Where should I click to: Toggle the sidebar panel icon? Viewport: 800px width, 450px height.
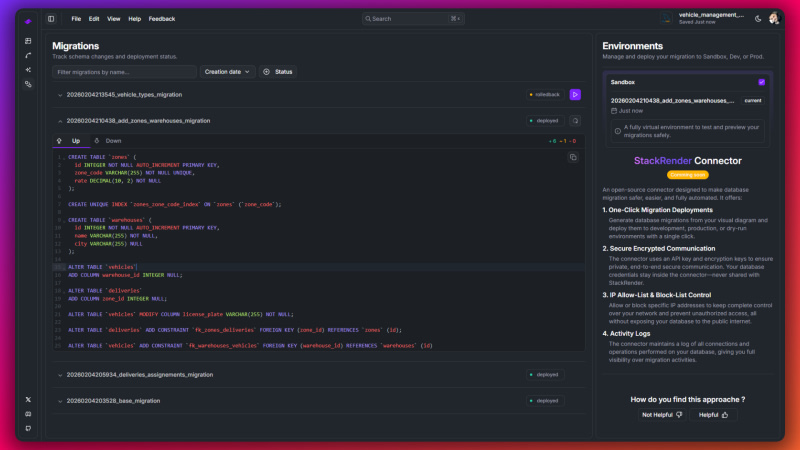(51, 18)
